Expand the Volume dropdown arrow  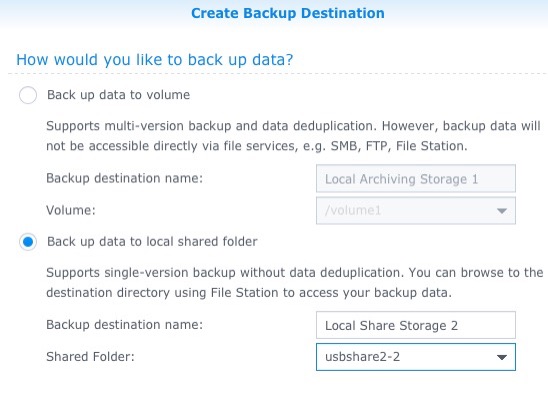pyautogui.click(x=502, y=211)
